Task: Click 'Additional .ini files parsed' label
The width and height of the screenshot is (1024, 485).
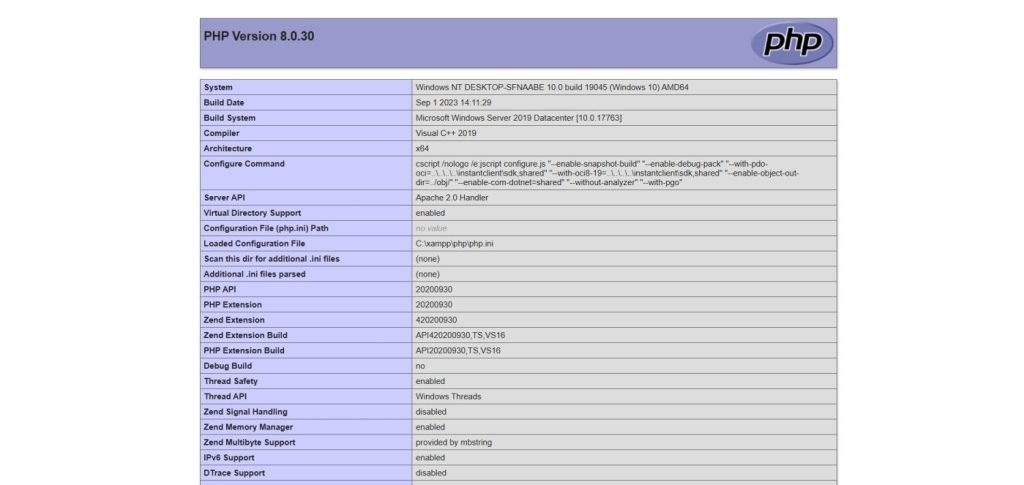Action: tap(254, 274)
